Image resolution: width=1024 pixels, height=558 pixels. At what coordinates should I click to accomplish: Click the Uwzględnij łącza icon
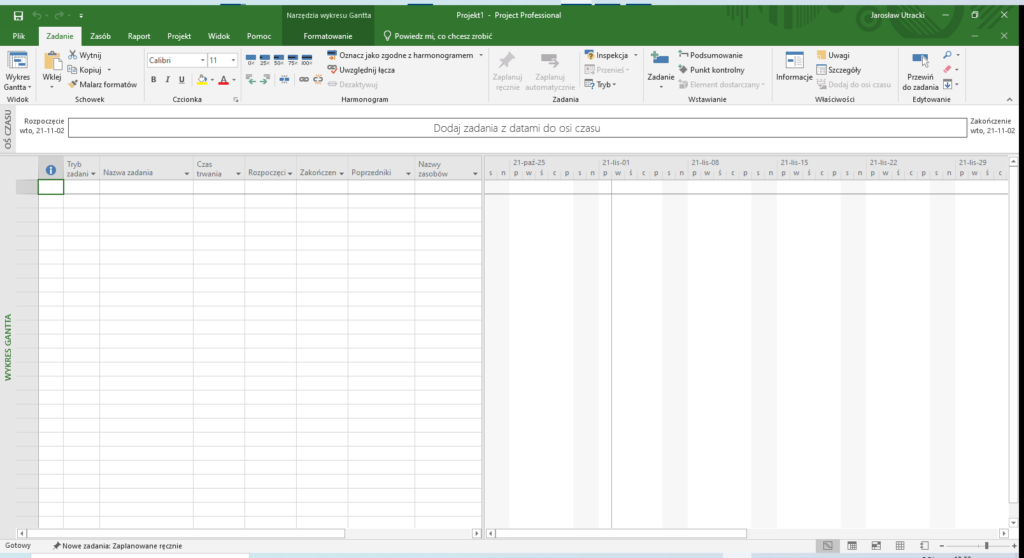[332, 70]
